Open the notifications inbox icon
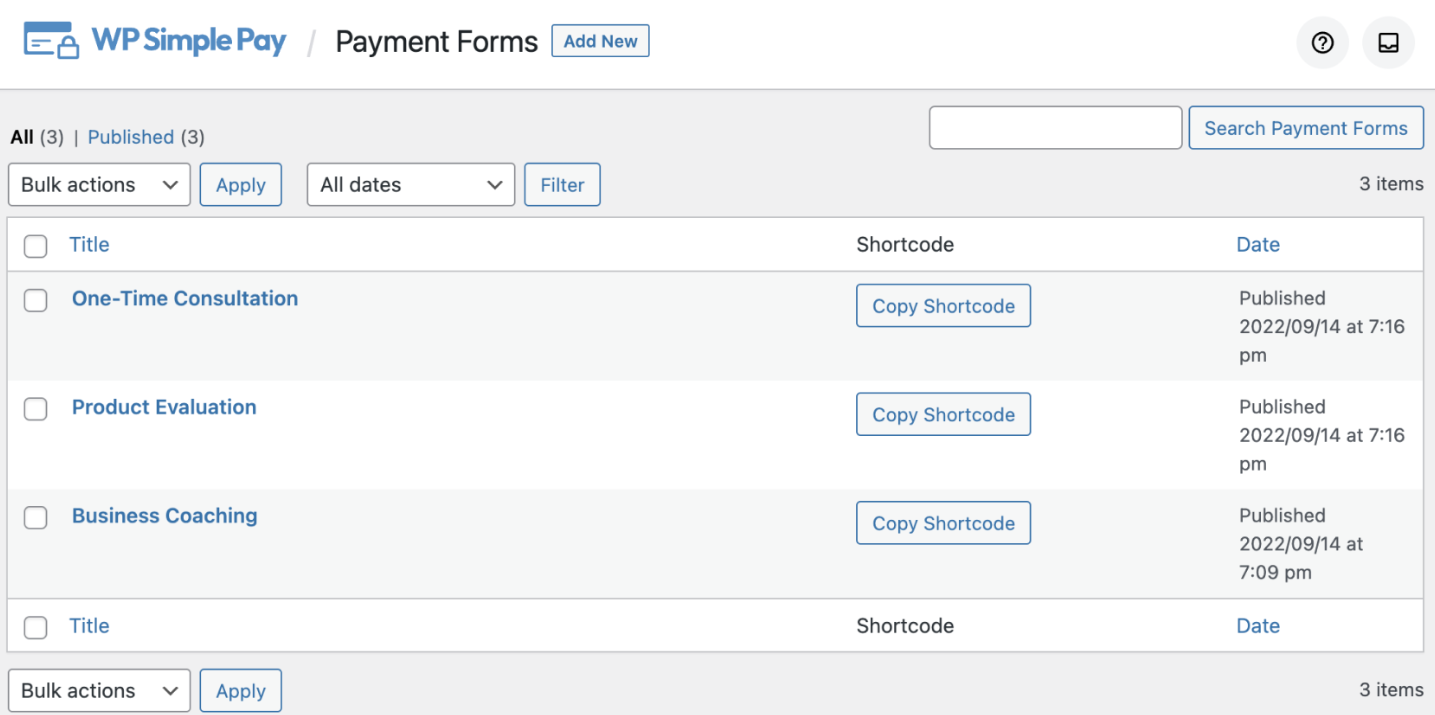 (x=1388, y=42)
